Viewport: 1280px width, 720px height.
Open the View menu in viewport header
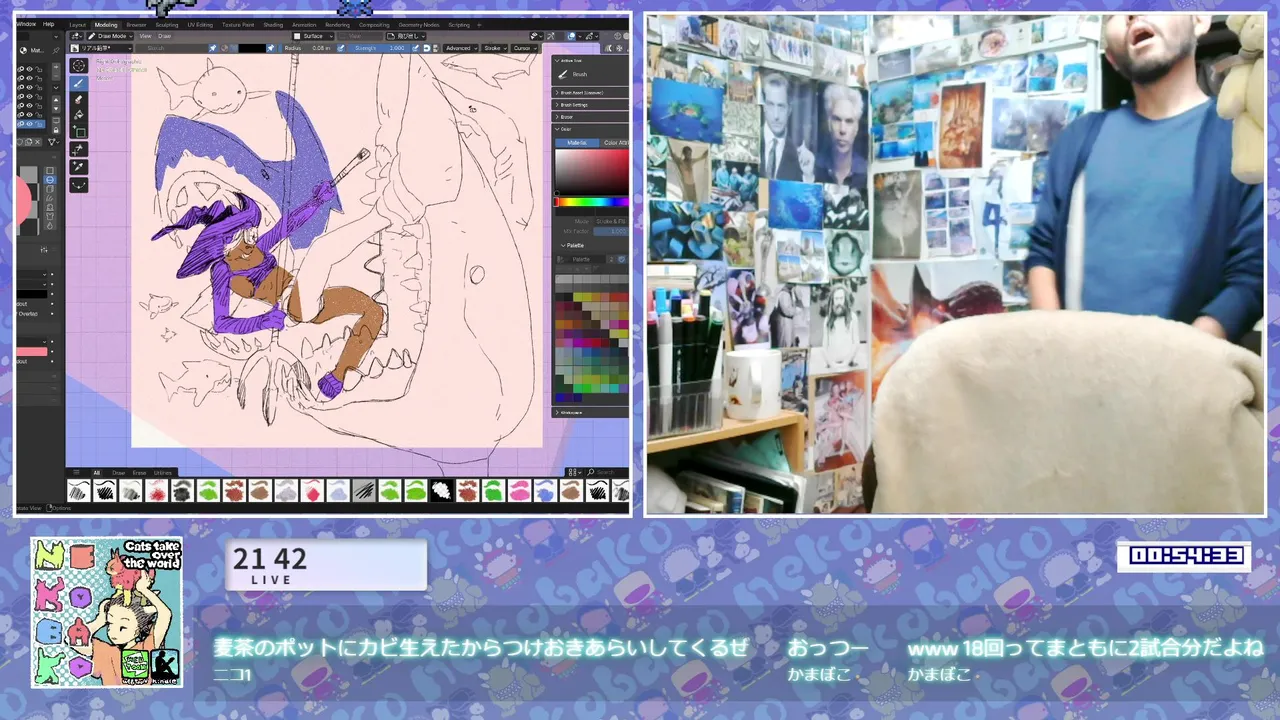pyautogui.click(x=145, y=36)
